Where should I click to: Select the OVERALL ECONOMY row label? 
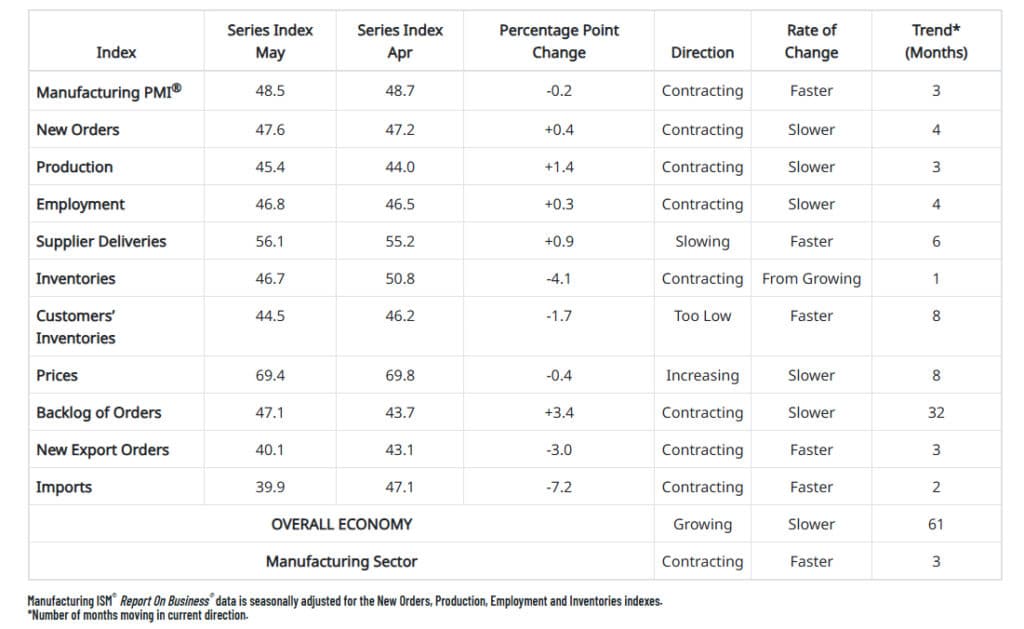pos(341,524)
